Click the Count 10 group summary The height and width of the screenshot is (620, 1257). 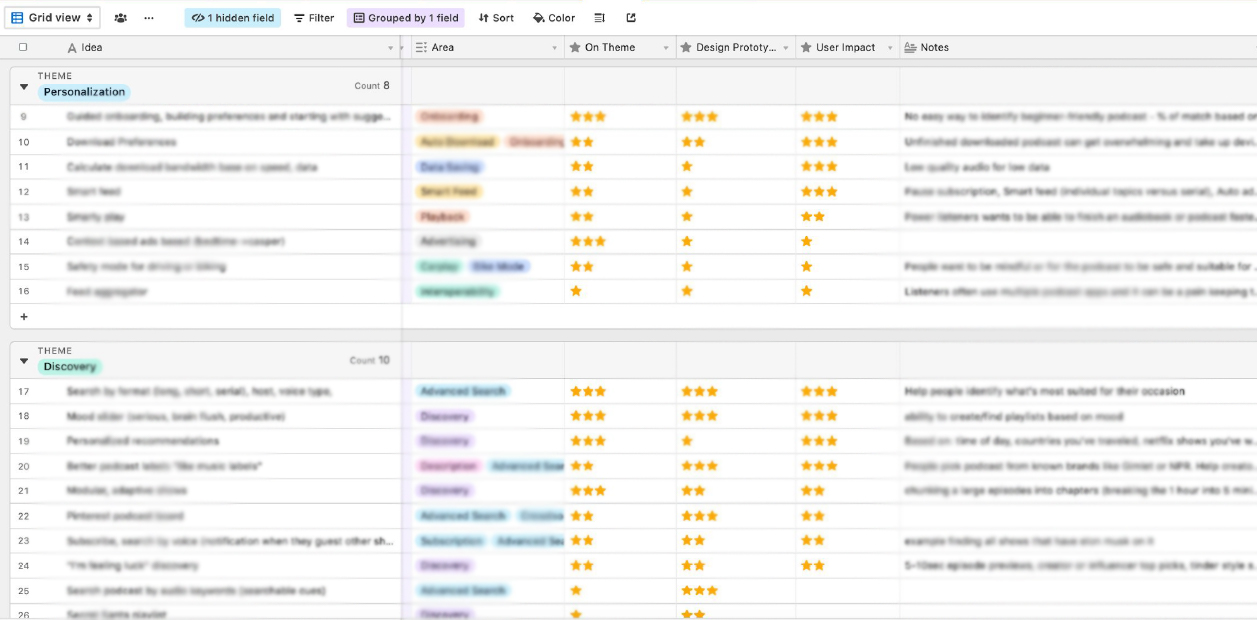(x=370, y=360)
